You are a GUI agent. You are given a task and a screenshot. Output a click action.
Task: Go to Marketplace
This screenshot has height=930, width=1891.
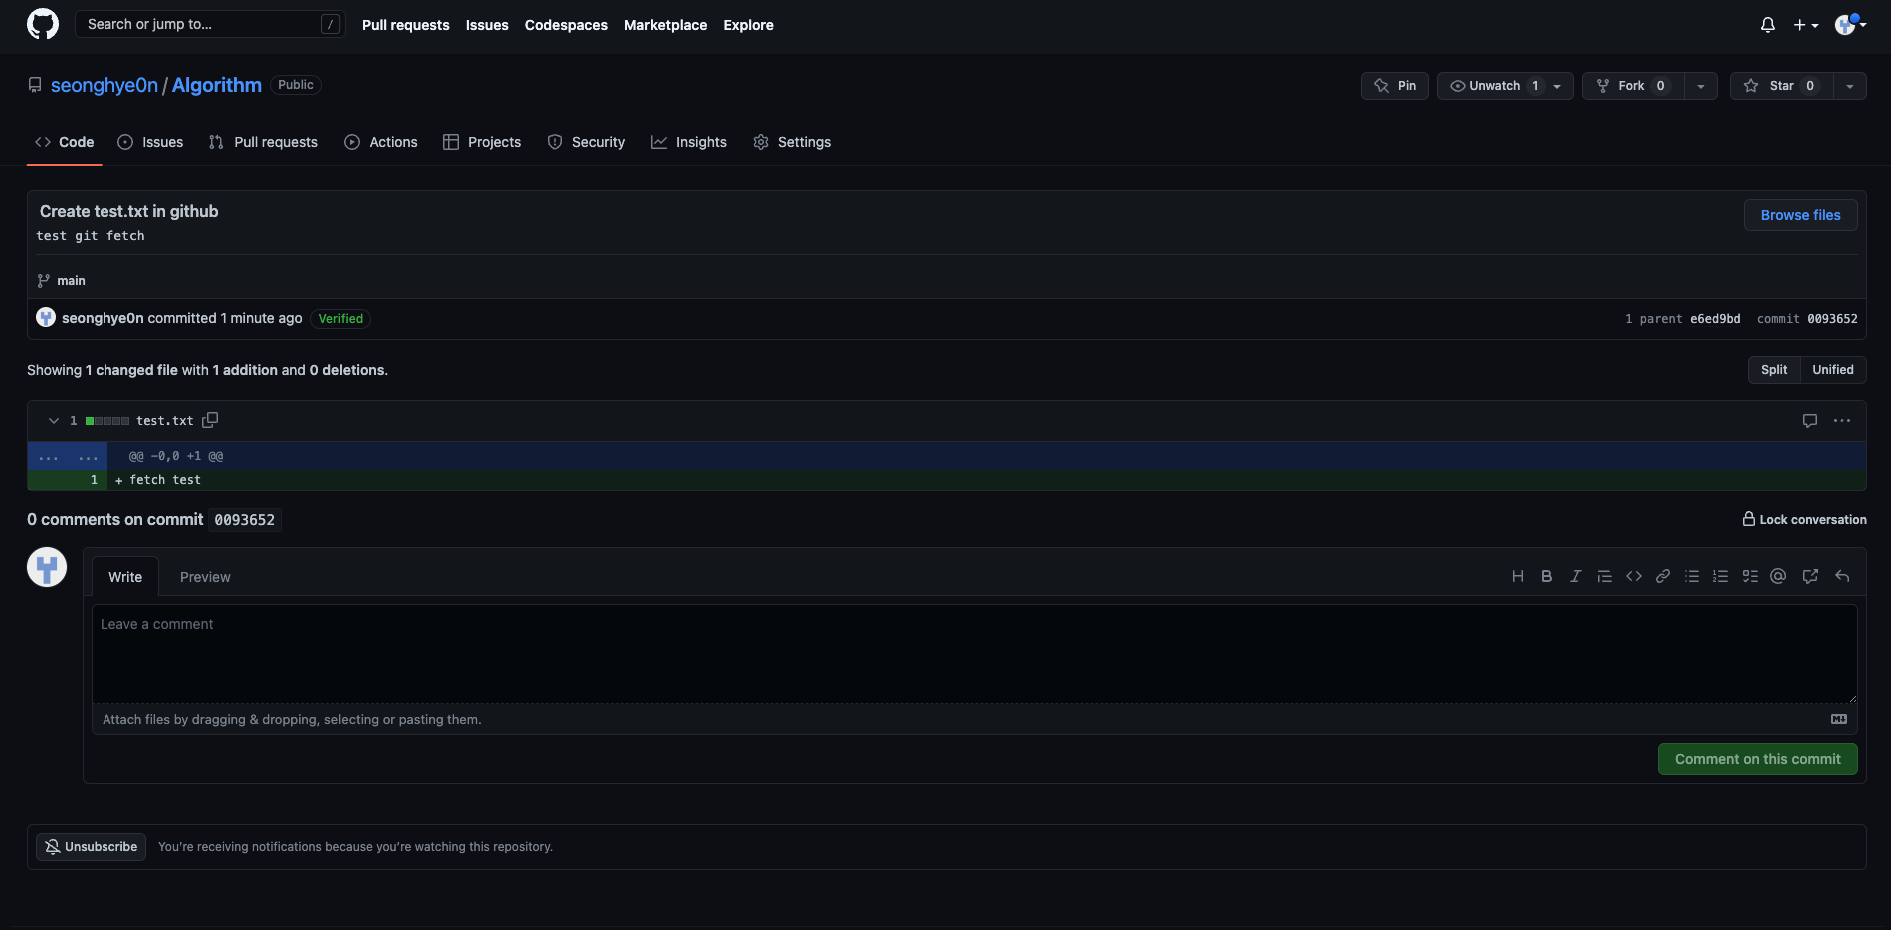(x=665, y=25)
